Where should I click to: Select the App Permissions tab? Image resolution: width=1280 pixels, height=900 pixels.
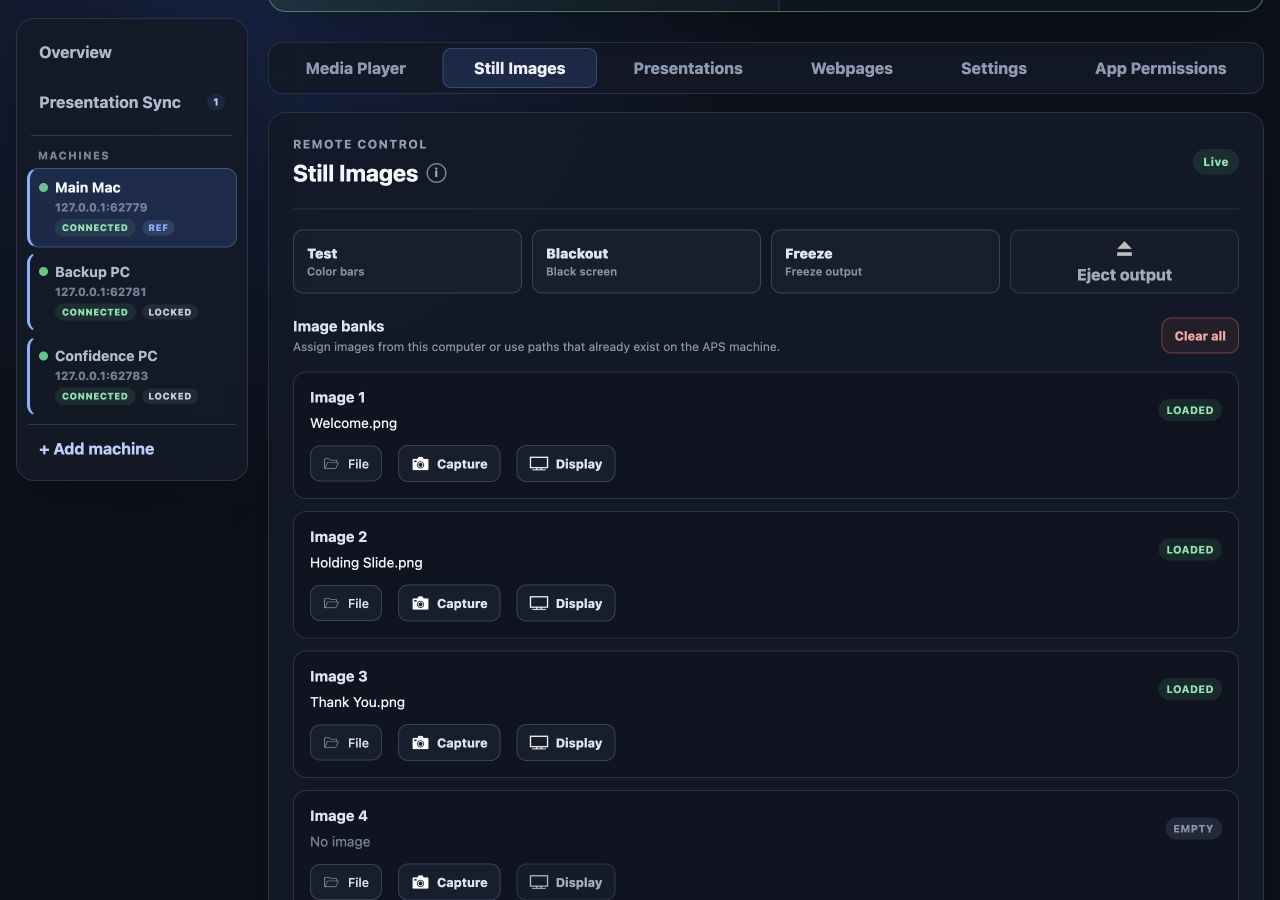click(x=1160, y=68)
